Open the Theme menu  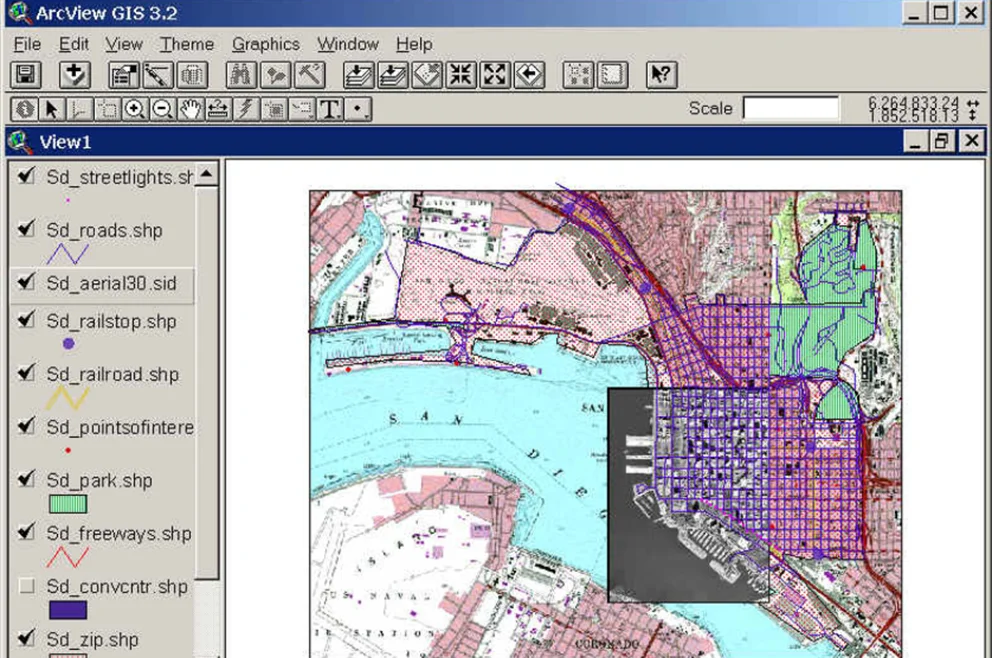coord(186,44)
